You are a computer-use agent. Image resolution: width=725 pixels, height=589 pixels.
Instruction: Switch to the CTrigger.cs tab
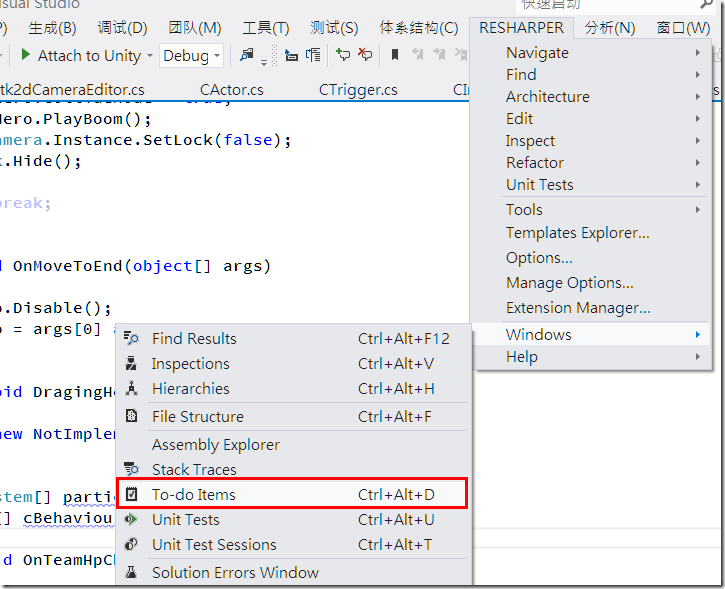click(358, 90)
